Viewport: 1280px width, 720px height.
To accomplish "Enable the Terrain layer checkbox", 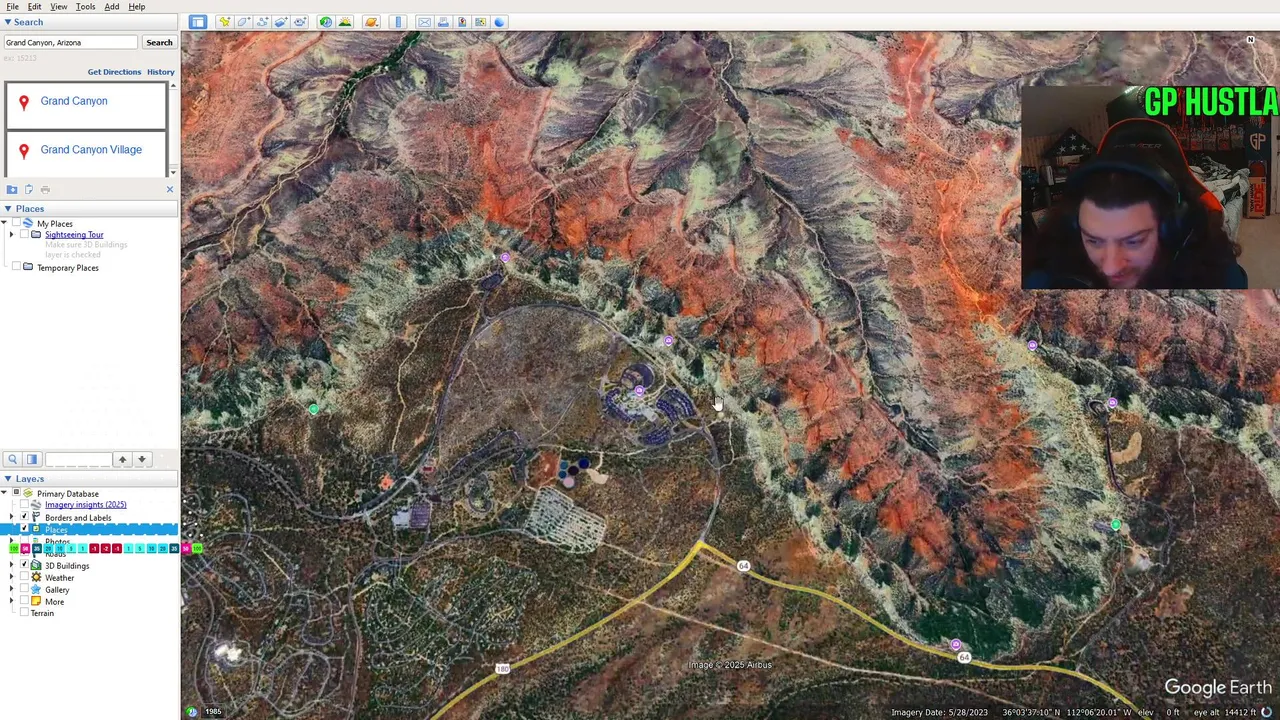I will point(24,612).
